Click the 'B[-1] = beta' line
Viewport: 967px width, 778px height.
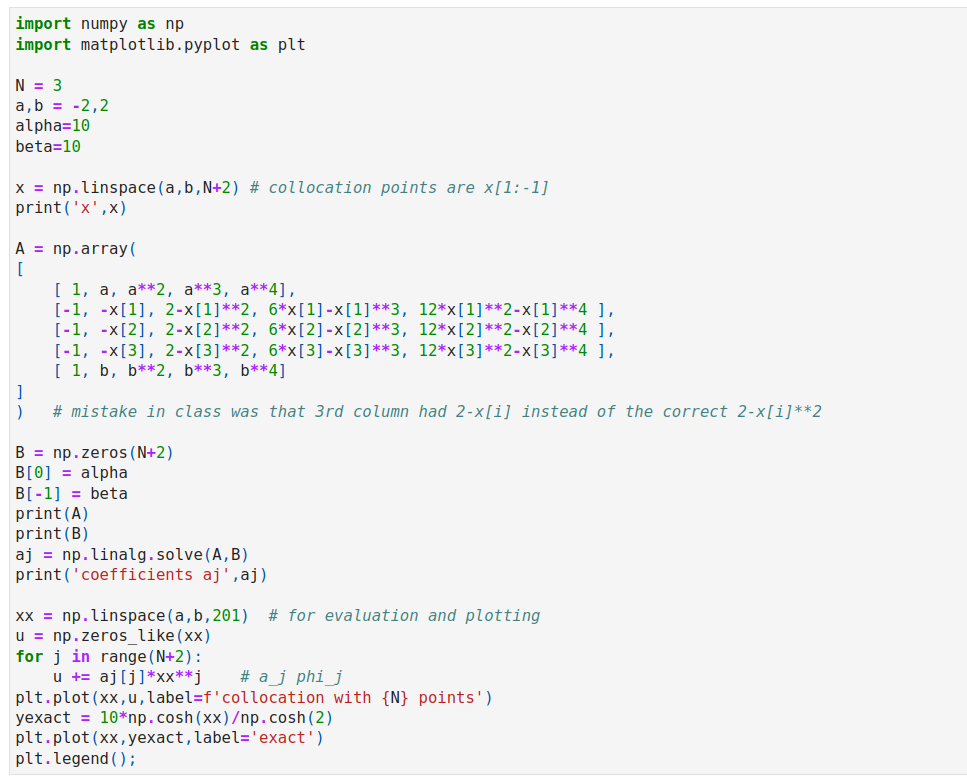[x=72, y=493]
